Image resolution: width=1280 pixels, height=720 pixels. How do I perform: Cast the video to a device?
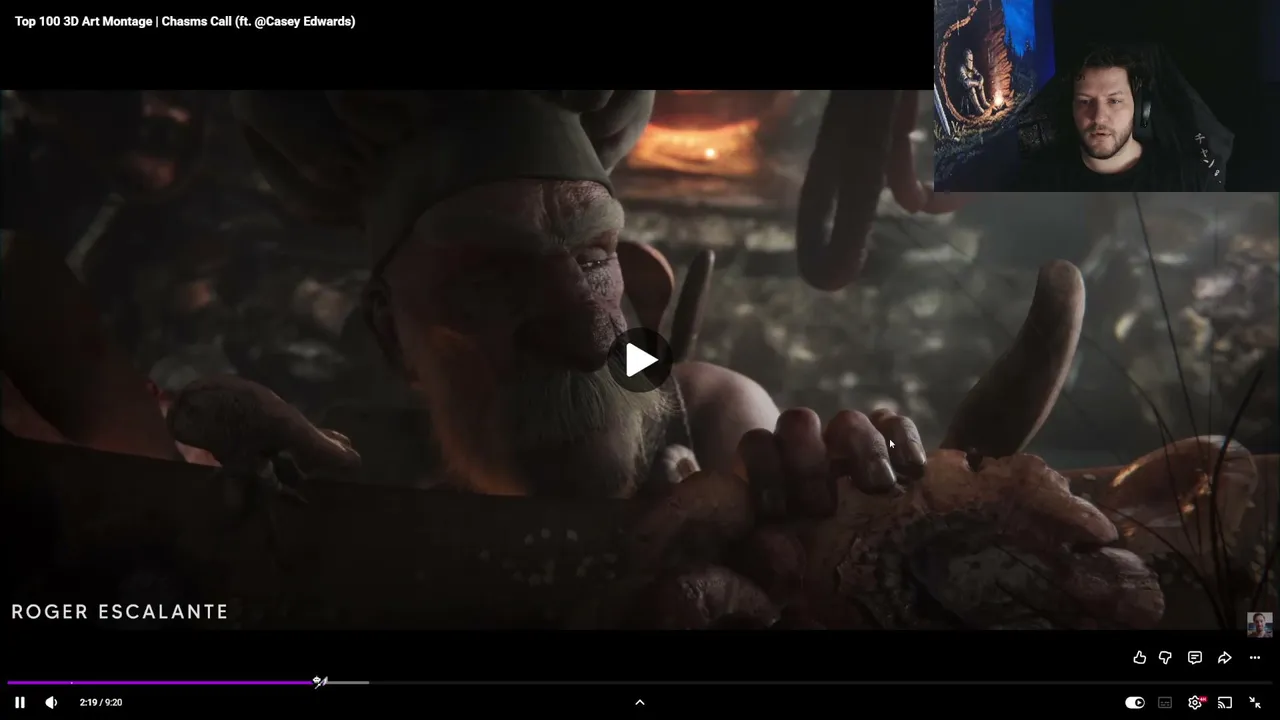[x=1225, y=702]
